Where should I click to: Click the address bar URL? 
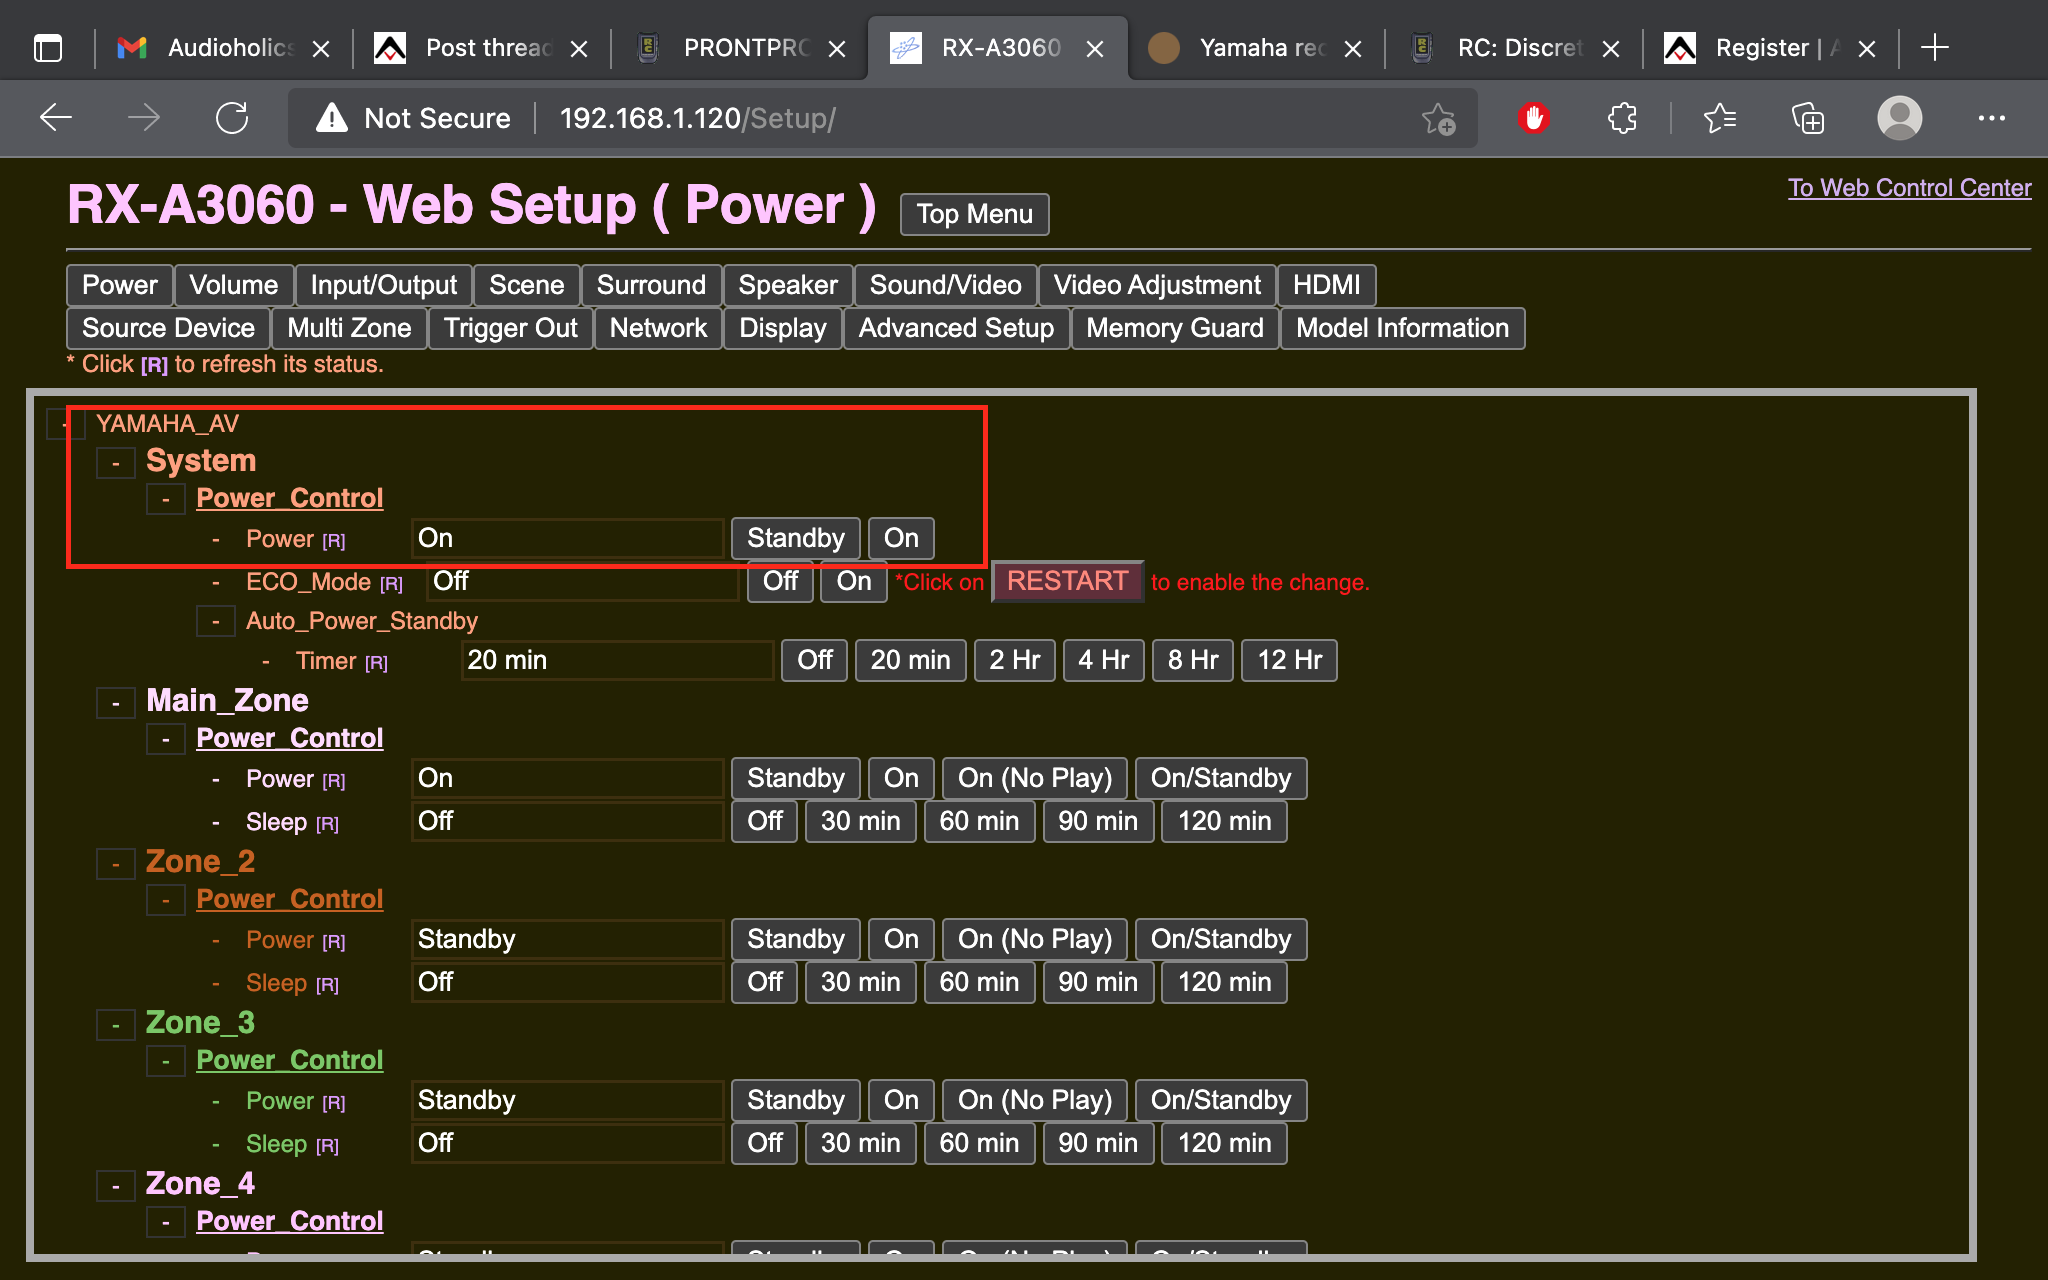point(698,118)
